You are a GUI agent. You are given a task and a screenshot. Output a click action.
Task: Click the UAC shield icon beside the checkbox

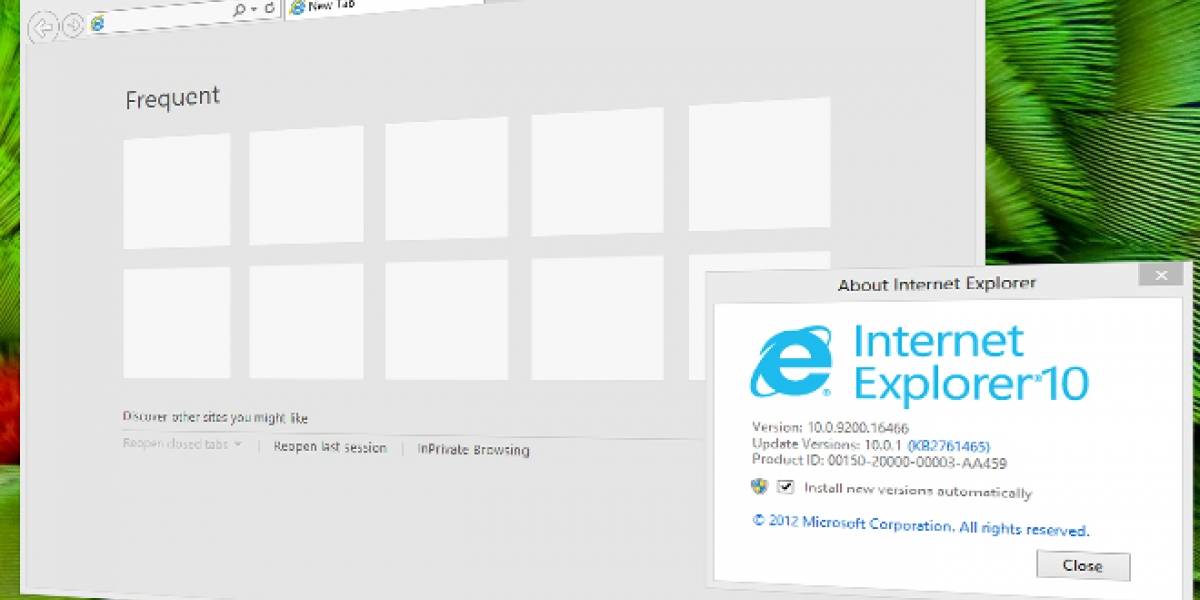[x=760, y=486]
